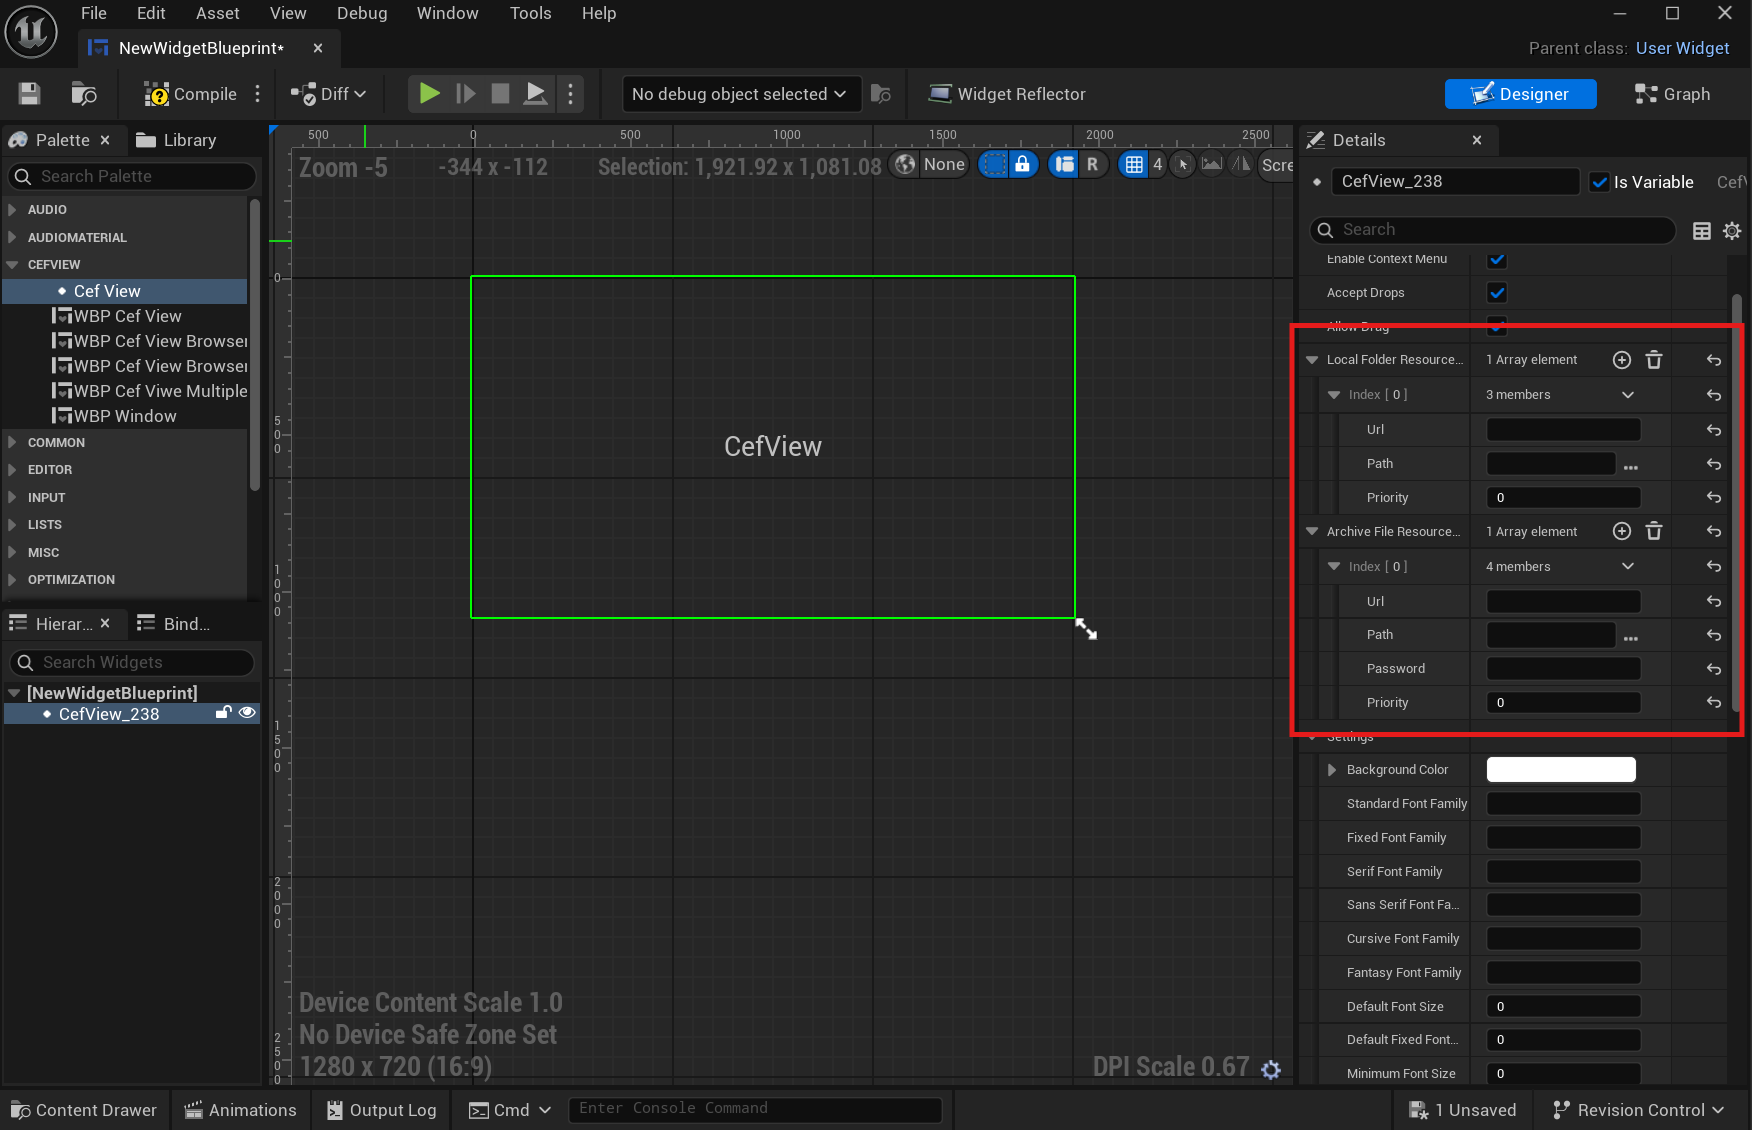Delete all Archive File Resource array elements

coord(1654,532)
